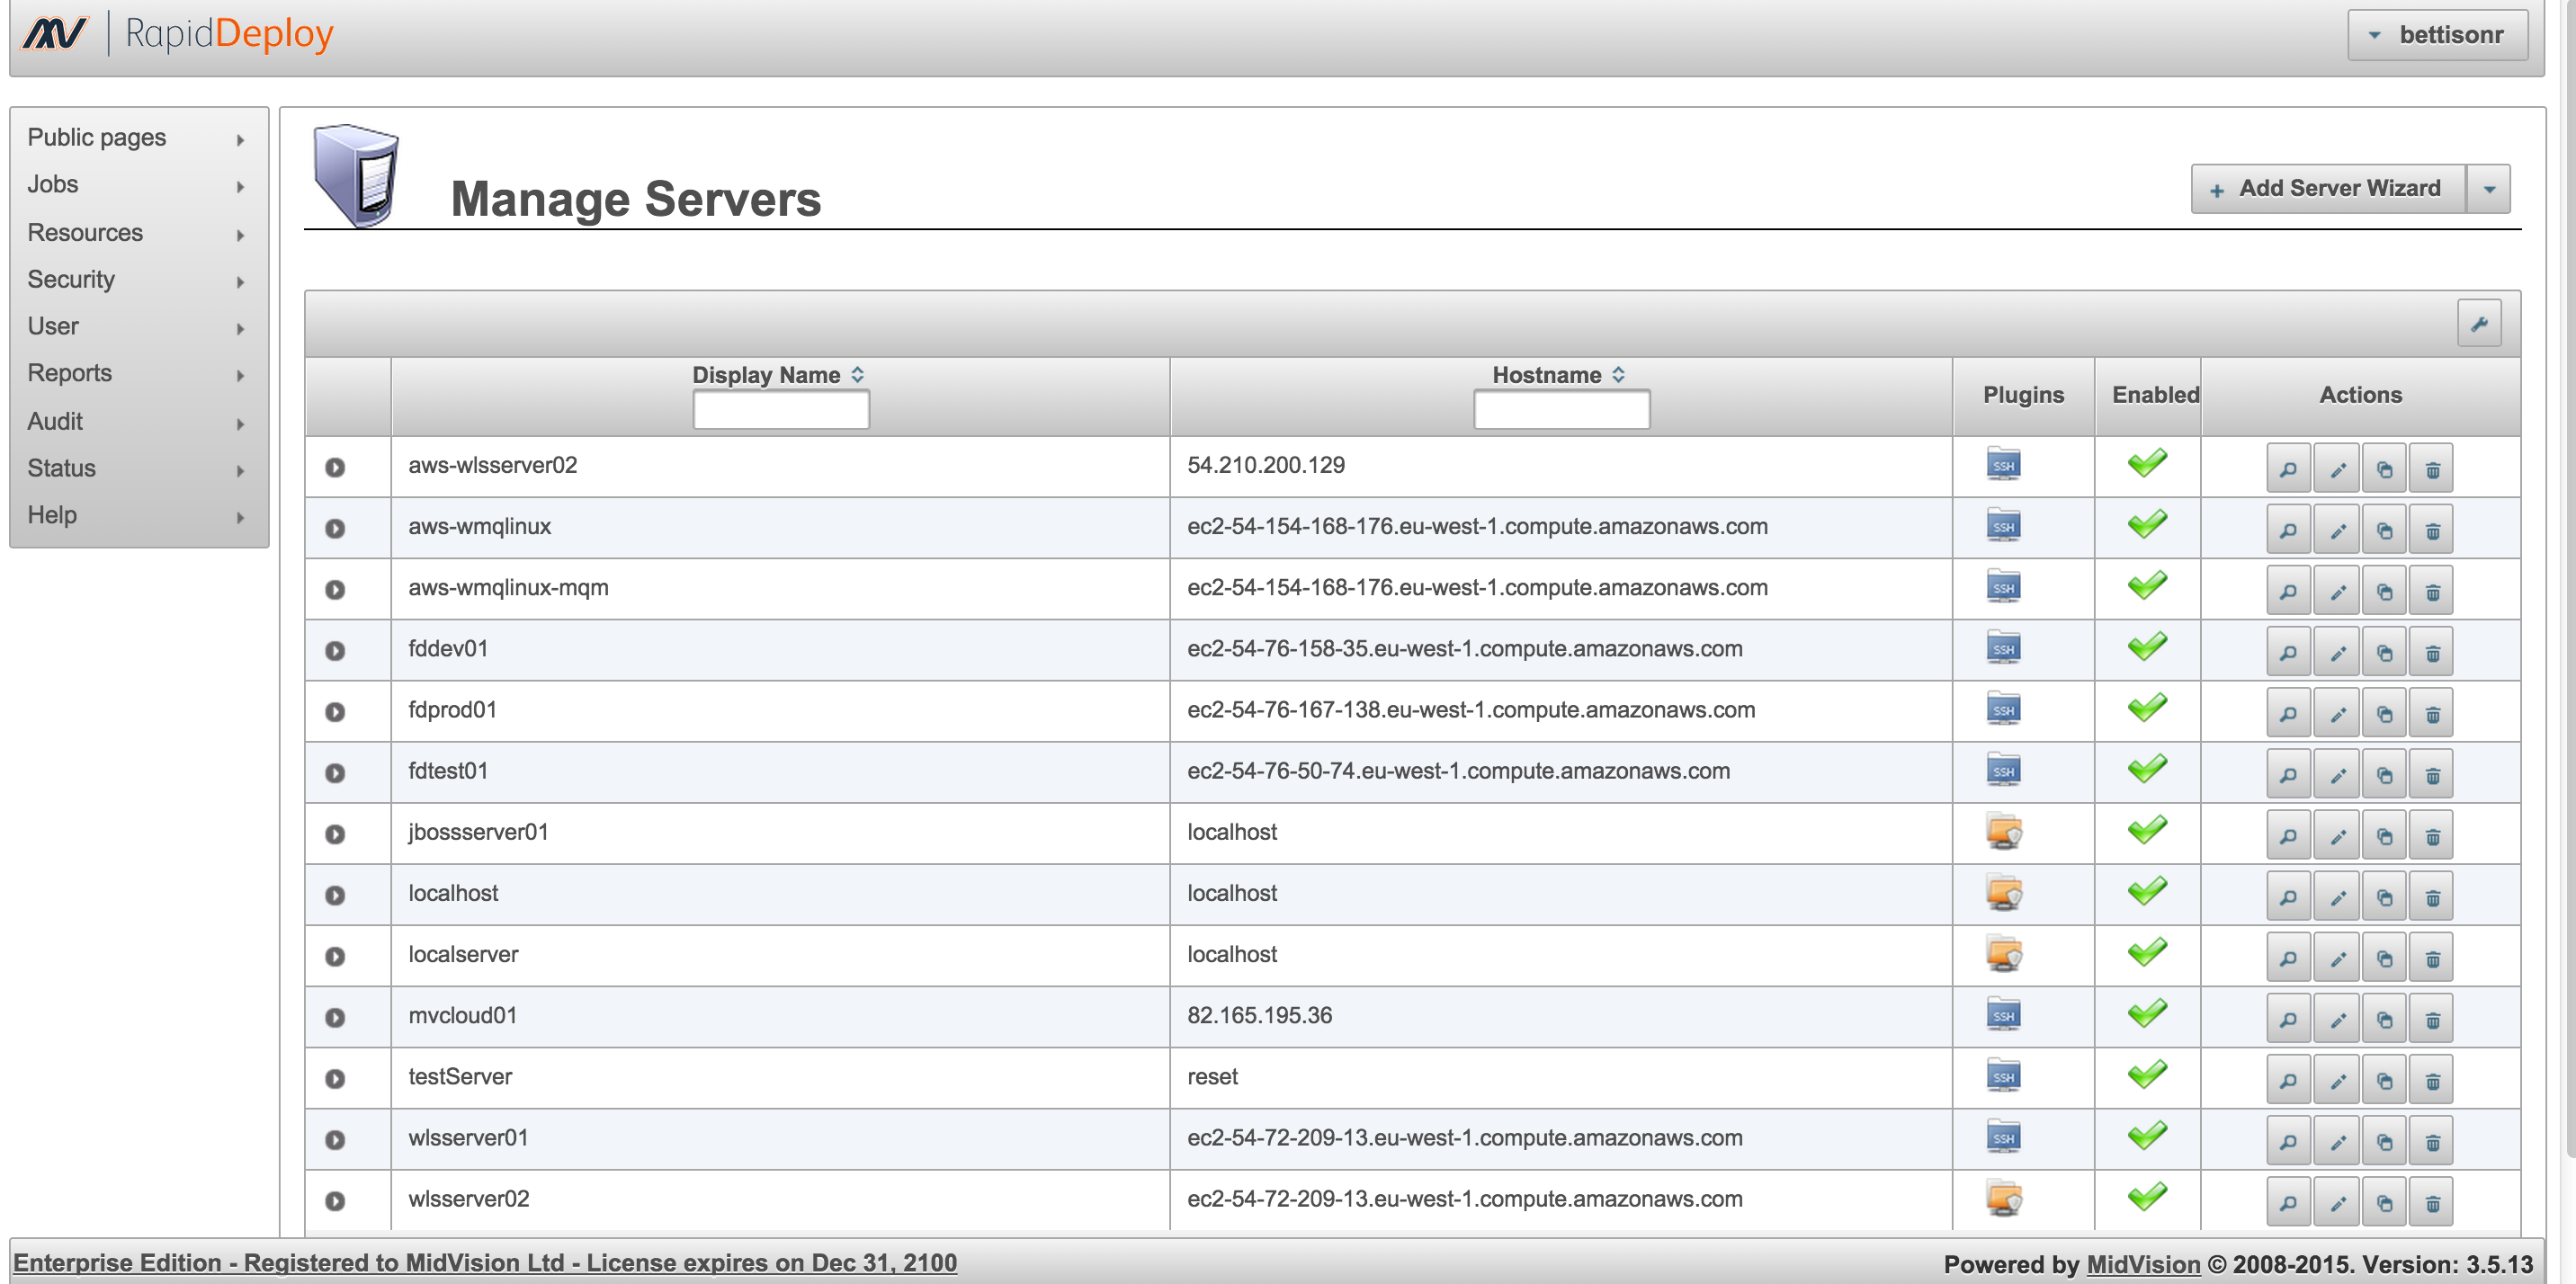Viewport: 2576px width, 1284px height.
Task: Delete the testServer entry
Action: tap(2433, 1079)
